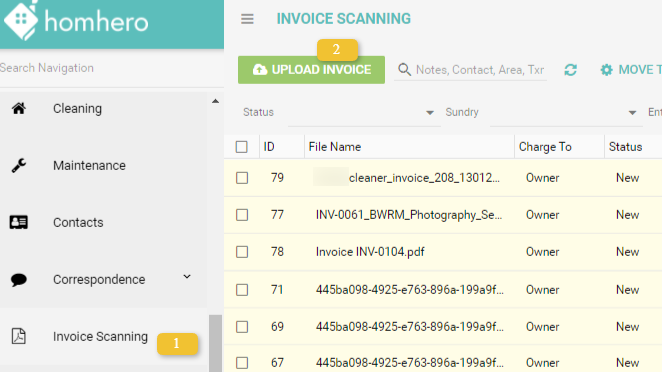Check the box for invoice 79
This screenshot has height=372, width=662.
[x=242, y=178]
